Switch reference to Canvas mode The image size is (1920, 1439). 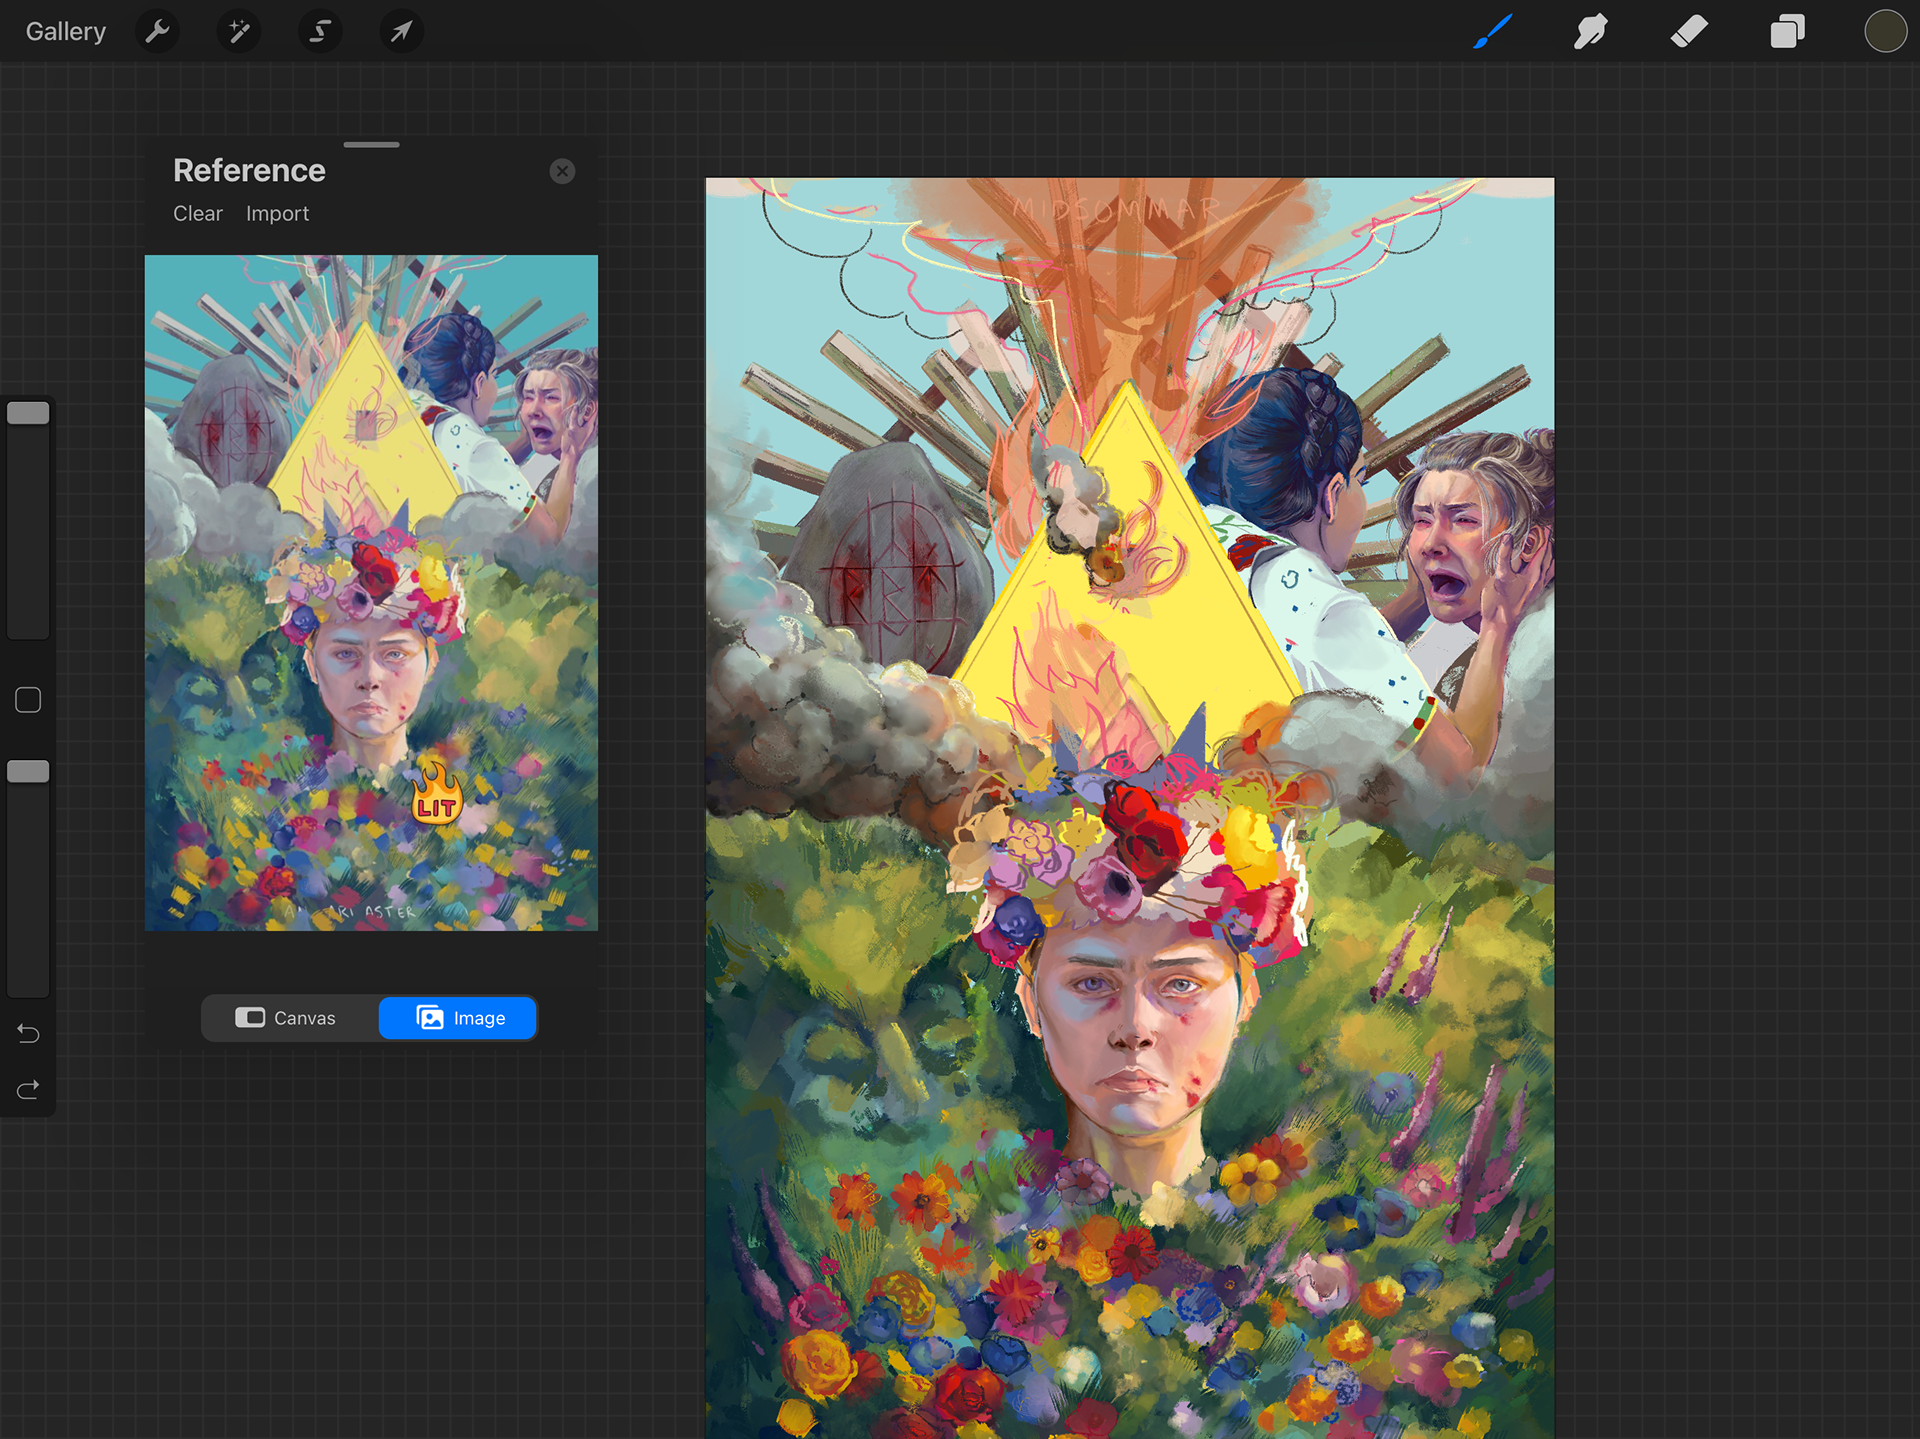(x=287, y=1018)
